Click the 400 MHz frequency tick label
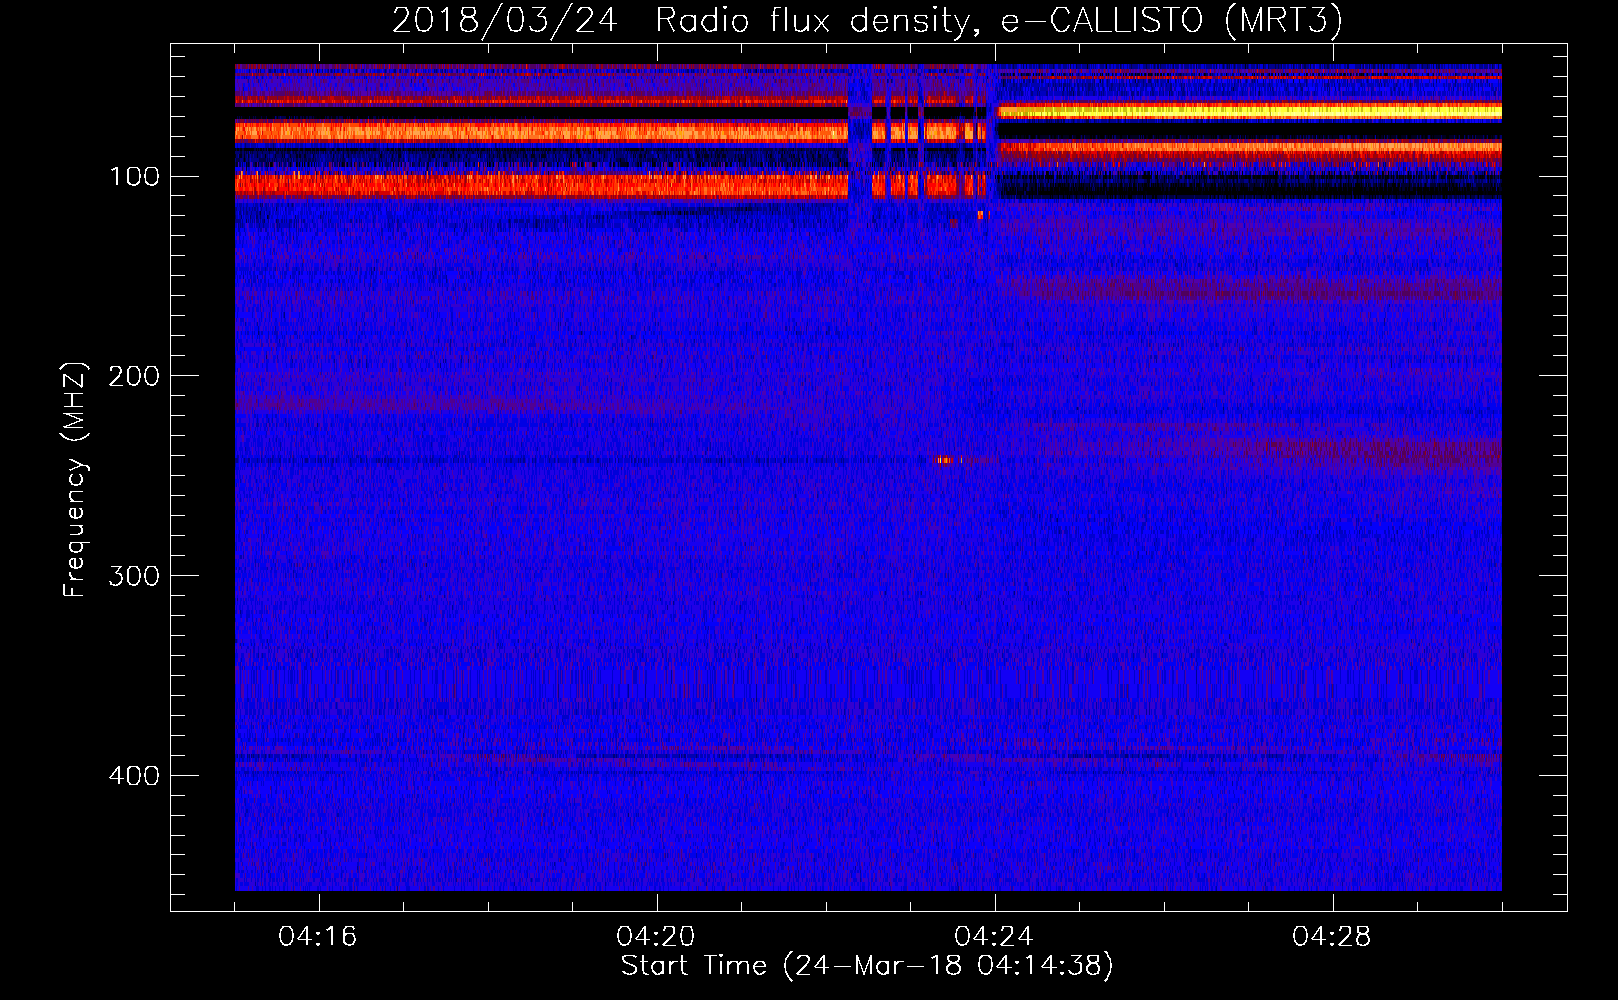 tap(135, 777)
